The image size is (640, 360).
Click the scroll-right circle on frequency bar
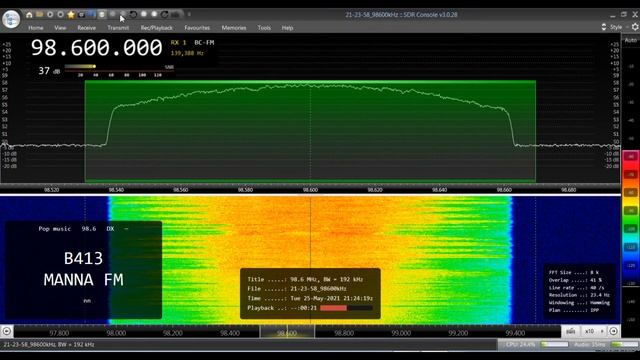click(x=613, y=331)
